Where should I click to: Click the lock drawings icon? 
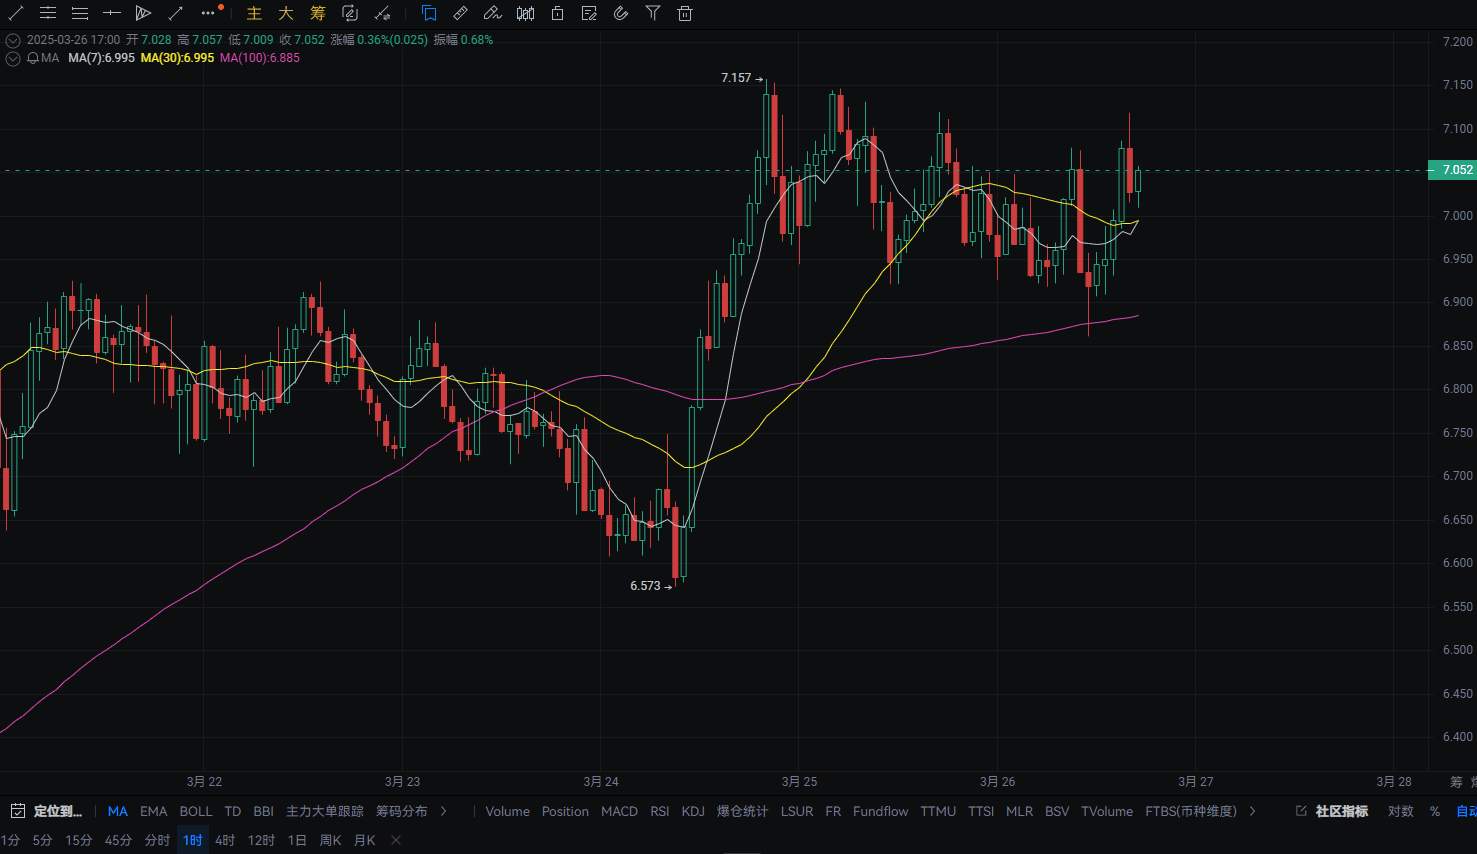pos(557,13)
